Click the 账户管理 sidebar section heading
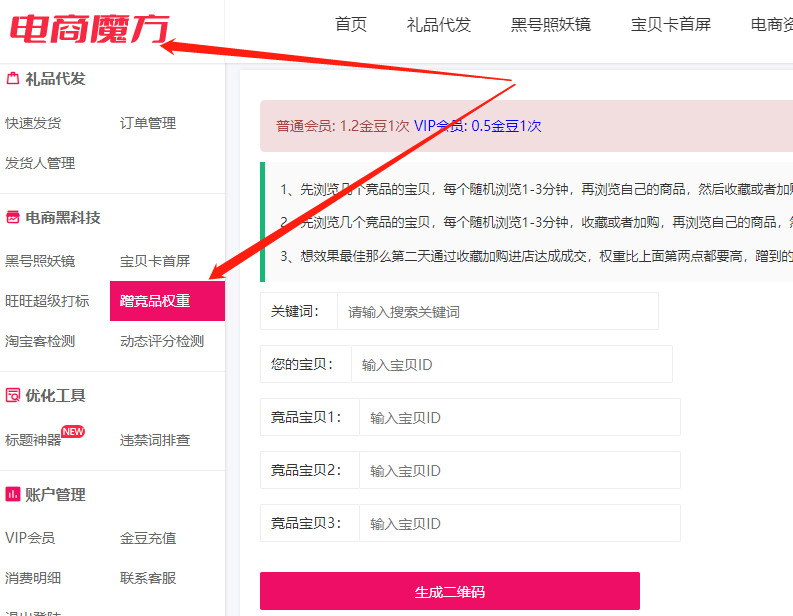Screen dimensions: 793x616 click(x=56, y=494)
